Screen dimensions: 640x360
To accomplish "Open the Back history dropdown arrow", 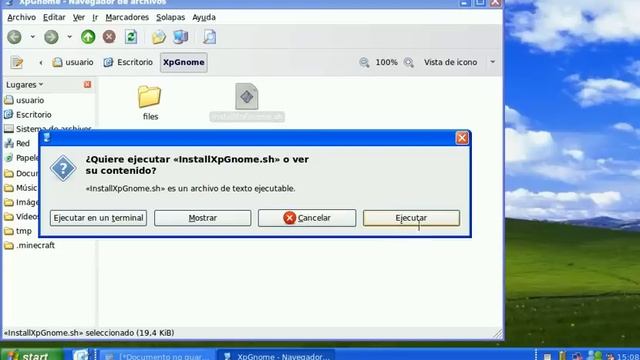I will coord(33,37).
